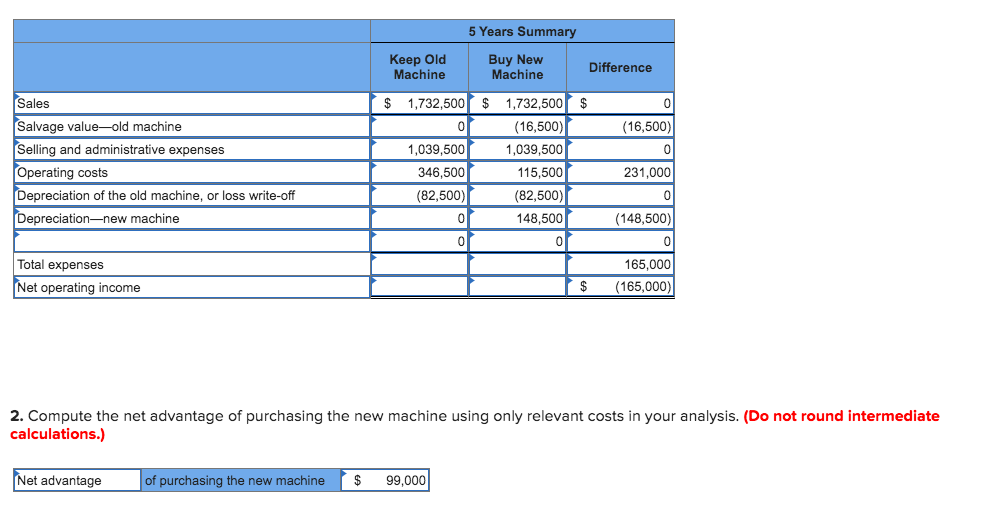The height and width of the screenshot is (528, 1007).
Task: Click the 5 Years Summary header
Action: (522, 31)
